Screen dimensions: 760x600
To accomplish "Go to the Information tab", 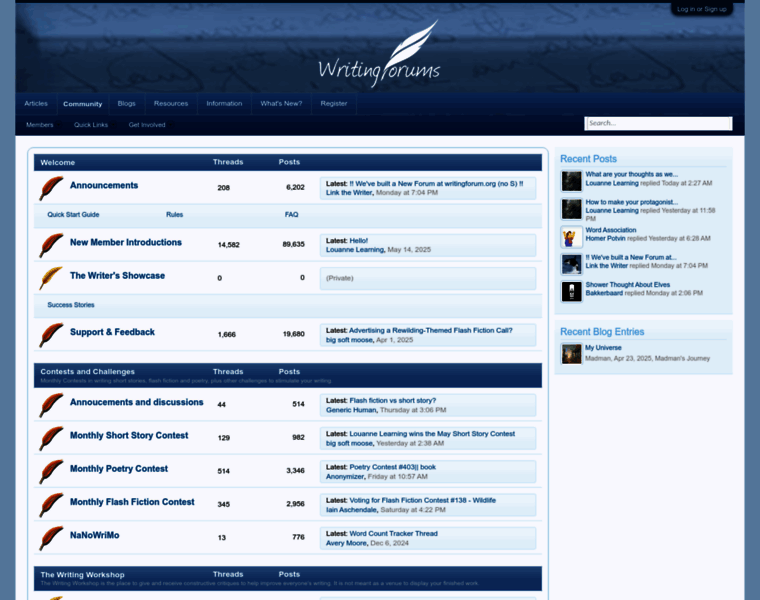I will pos(224,104).
